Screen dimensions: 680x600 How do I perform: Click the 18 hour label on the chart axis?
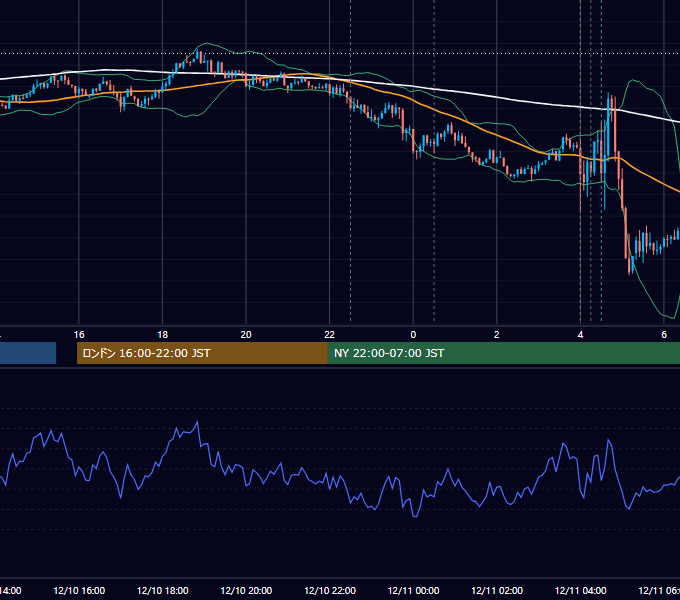[163, 335]
